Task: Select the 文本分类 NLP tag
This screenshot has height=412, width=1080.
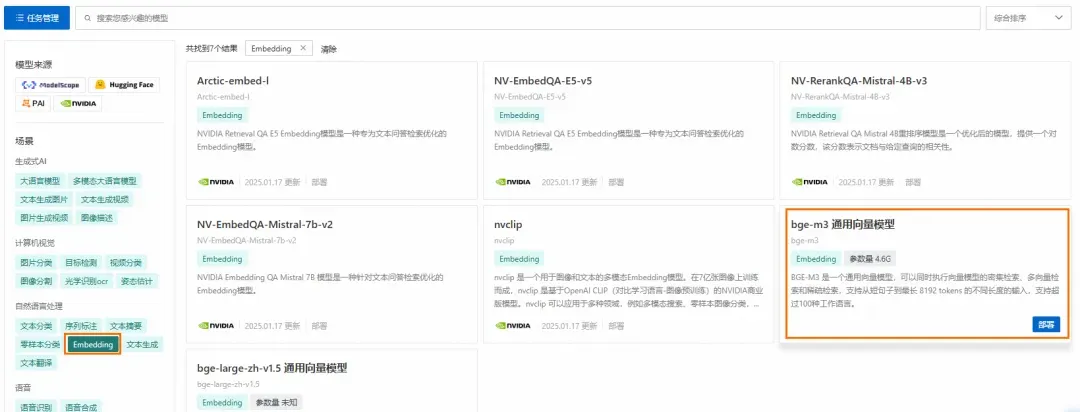Action: pos(37,326)
